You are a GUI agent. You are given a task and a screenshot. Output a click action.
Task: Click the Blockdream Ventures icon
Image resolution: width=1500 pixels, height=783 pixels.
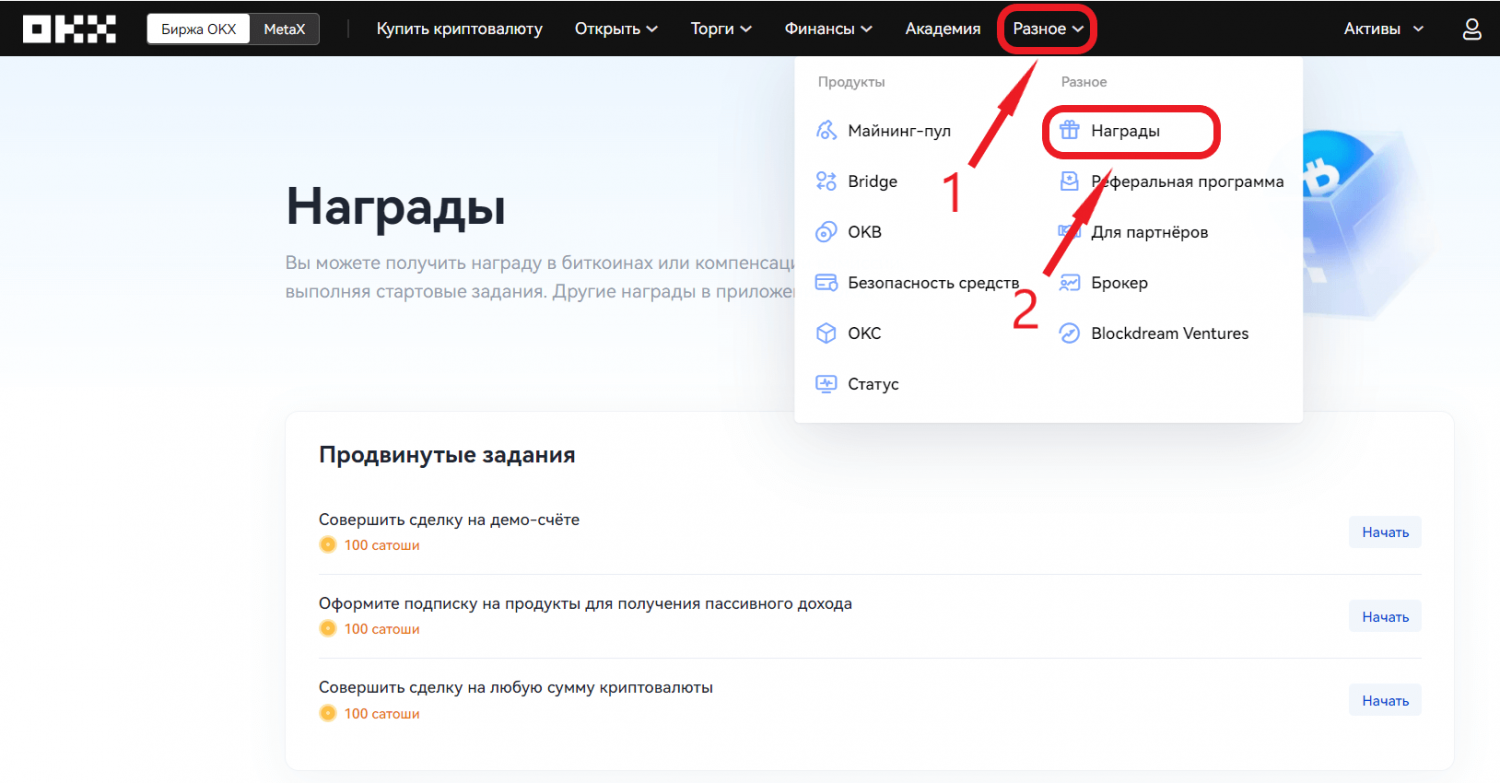pos(1070,333)
